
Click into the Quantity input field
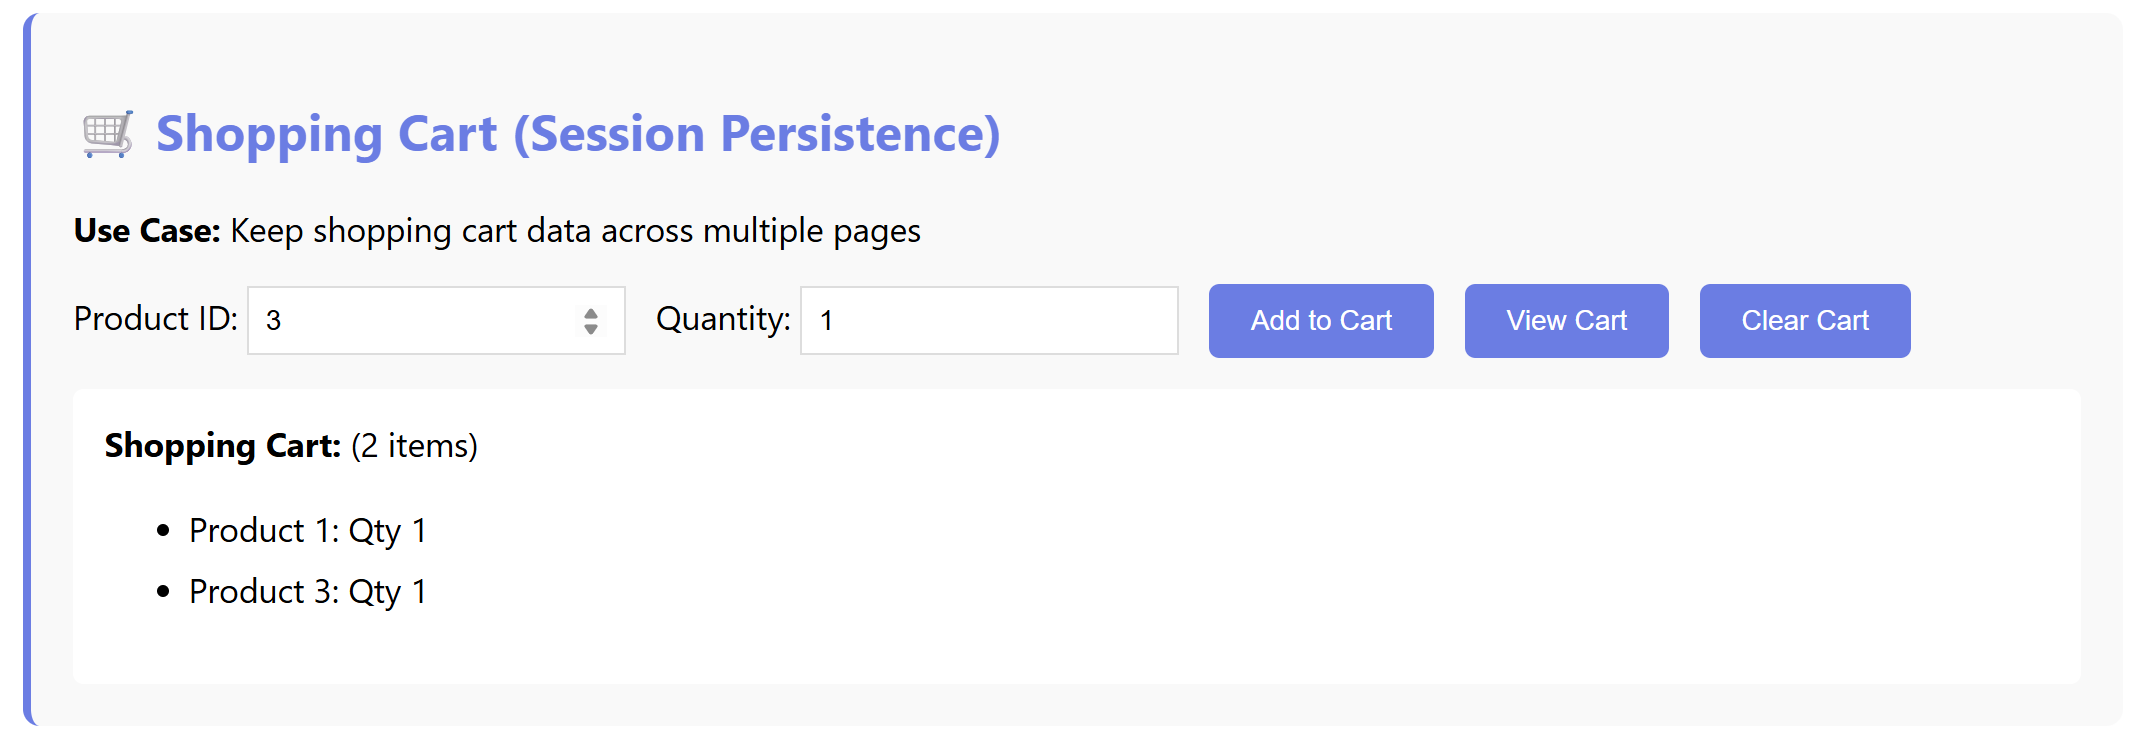[988, 321]
